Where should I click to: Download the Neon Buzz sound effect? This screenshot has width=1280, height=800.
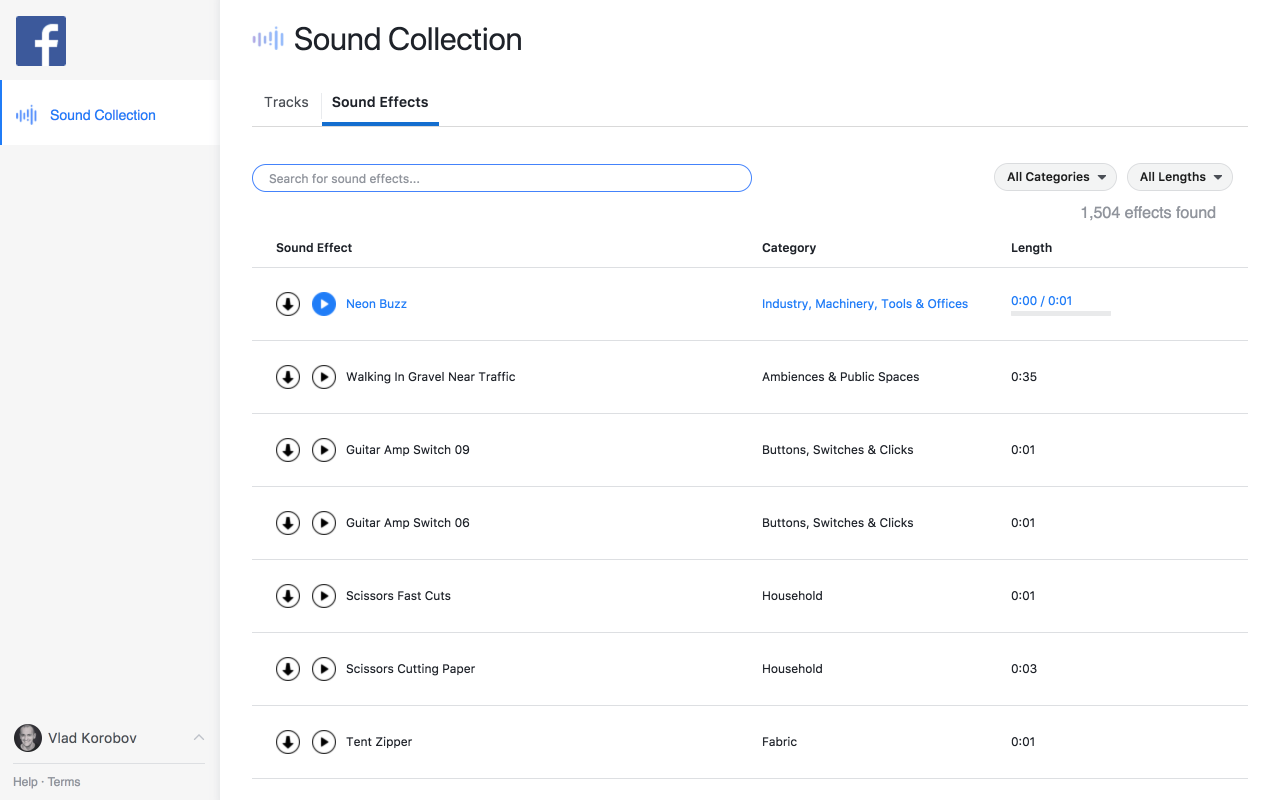[288, 304]
